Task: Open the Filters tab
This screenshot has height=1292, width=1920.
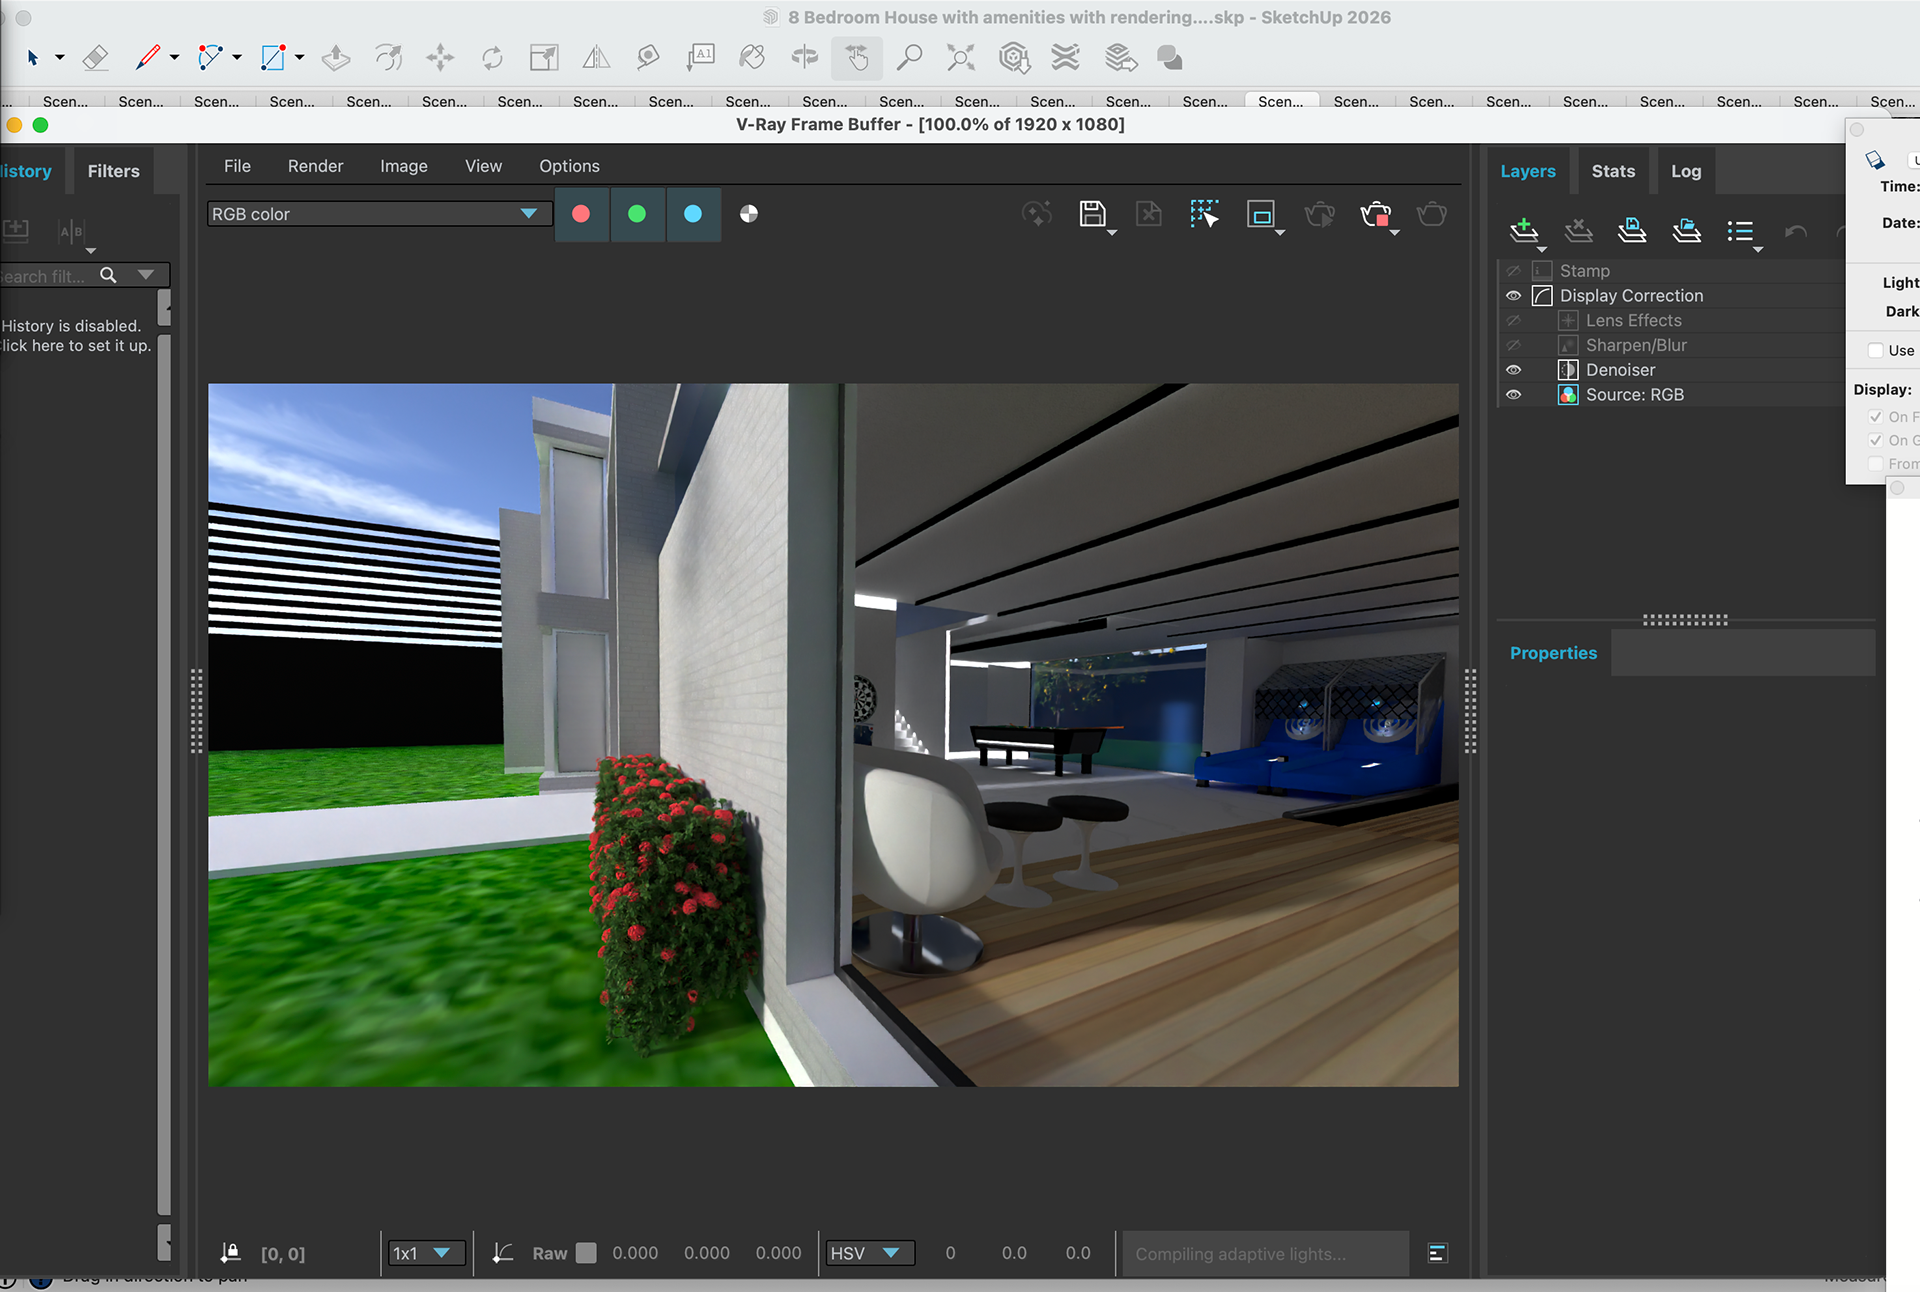Action: (113, 171)
